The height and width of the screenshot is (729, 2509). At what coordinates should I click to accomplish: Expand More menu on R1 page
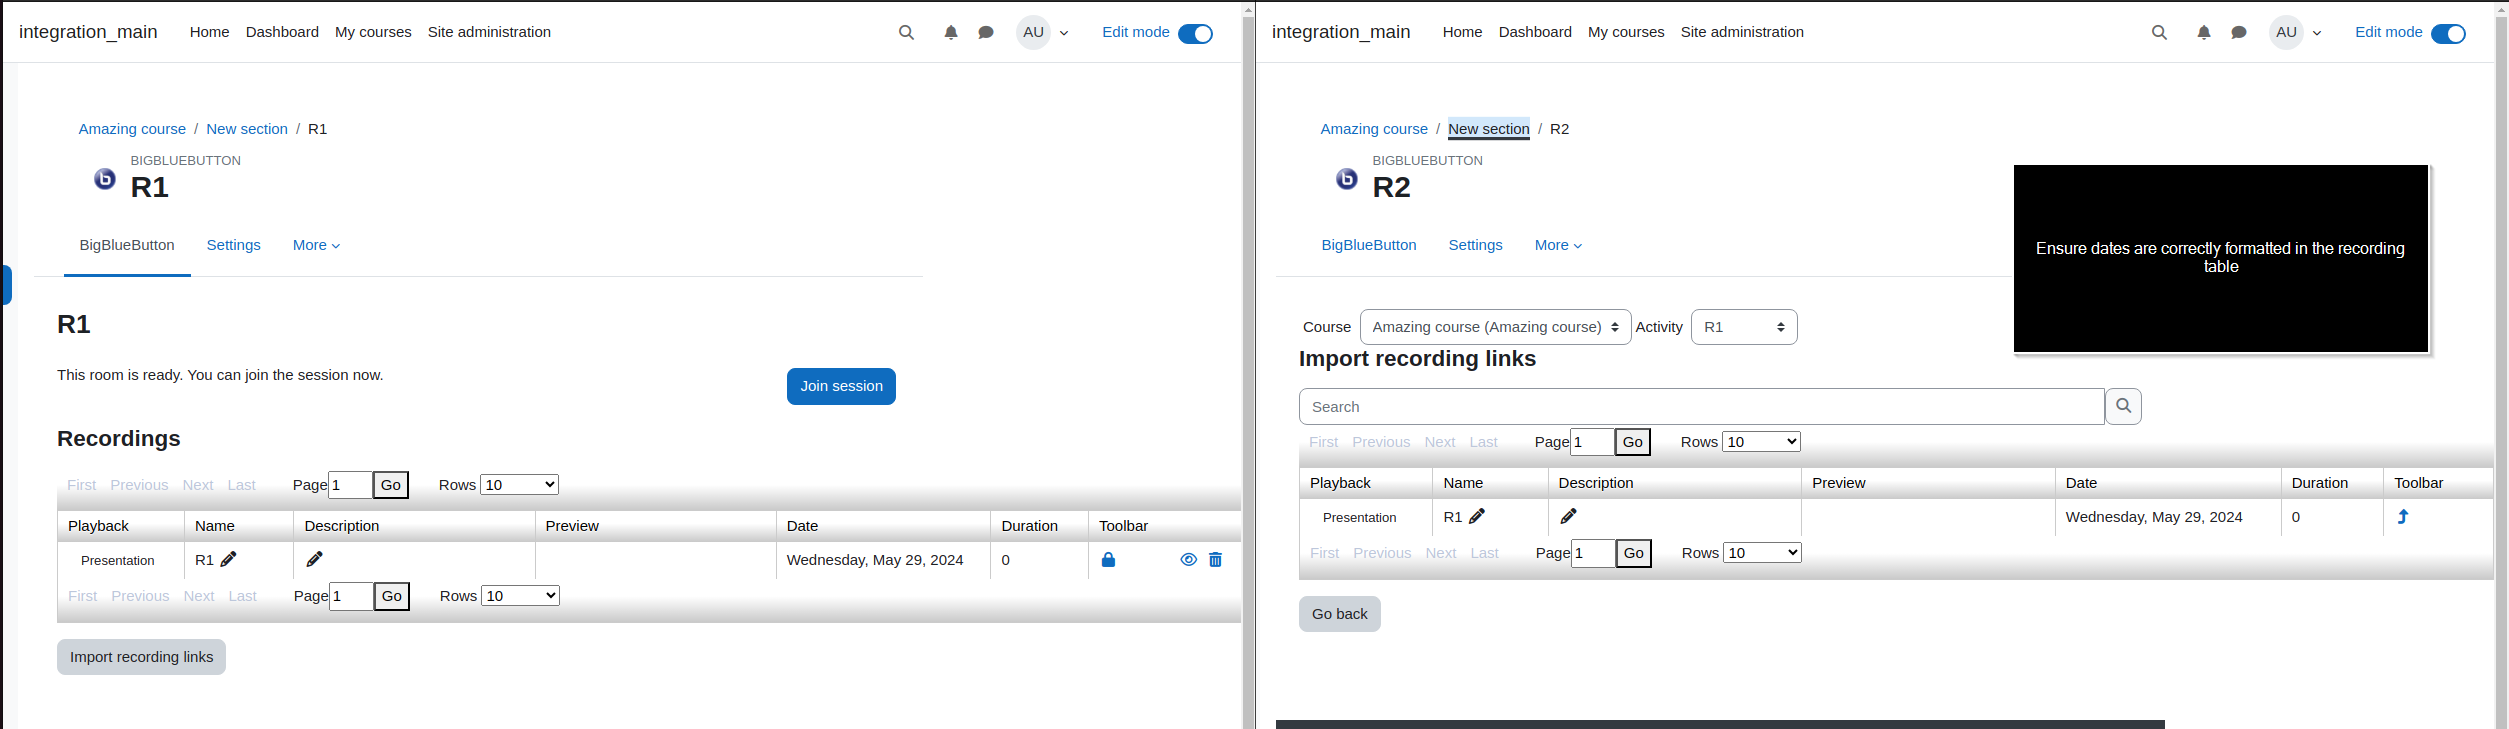tap(316, 245)
